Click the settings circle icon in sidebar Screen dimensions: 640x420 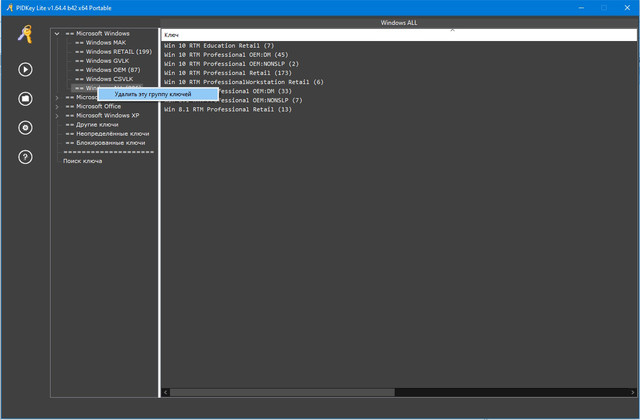25,128
